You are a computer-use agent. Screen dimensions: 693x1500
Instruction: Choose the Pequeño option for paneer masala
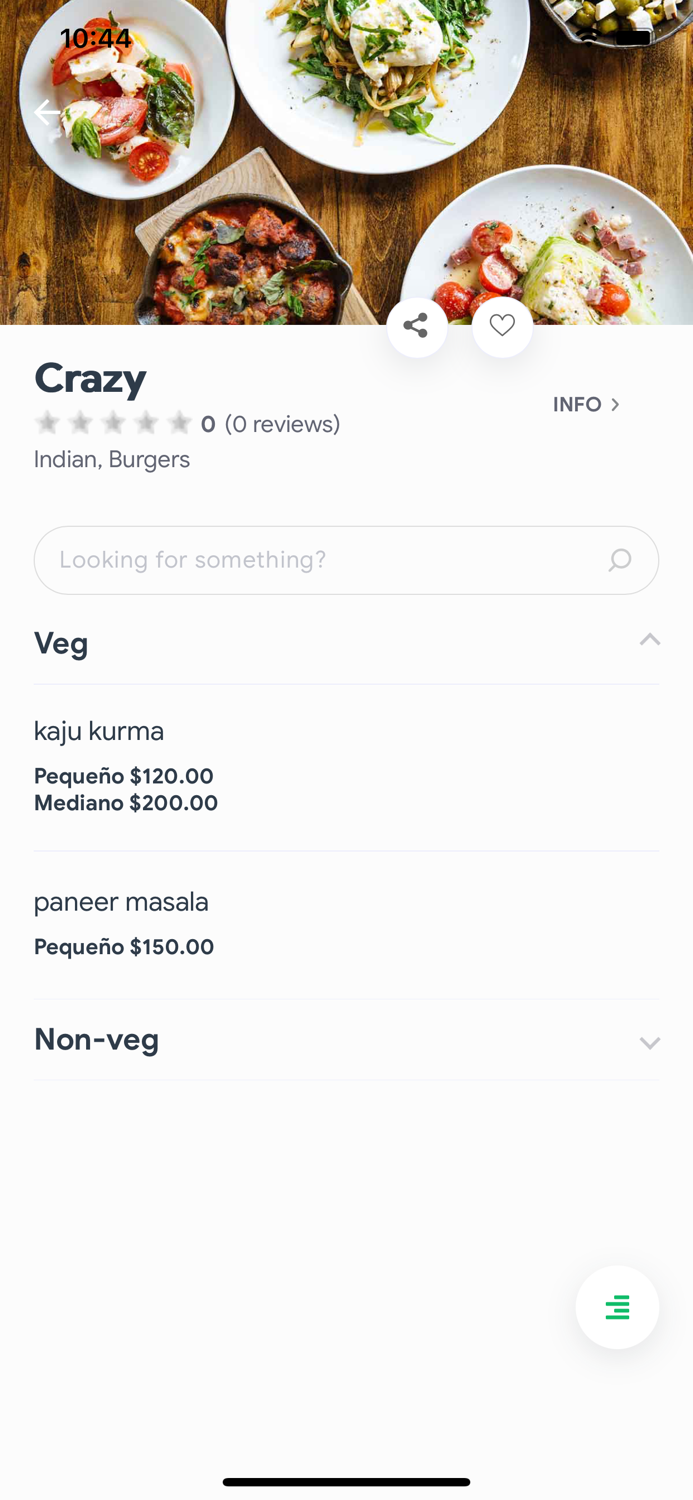[123, 946]
